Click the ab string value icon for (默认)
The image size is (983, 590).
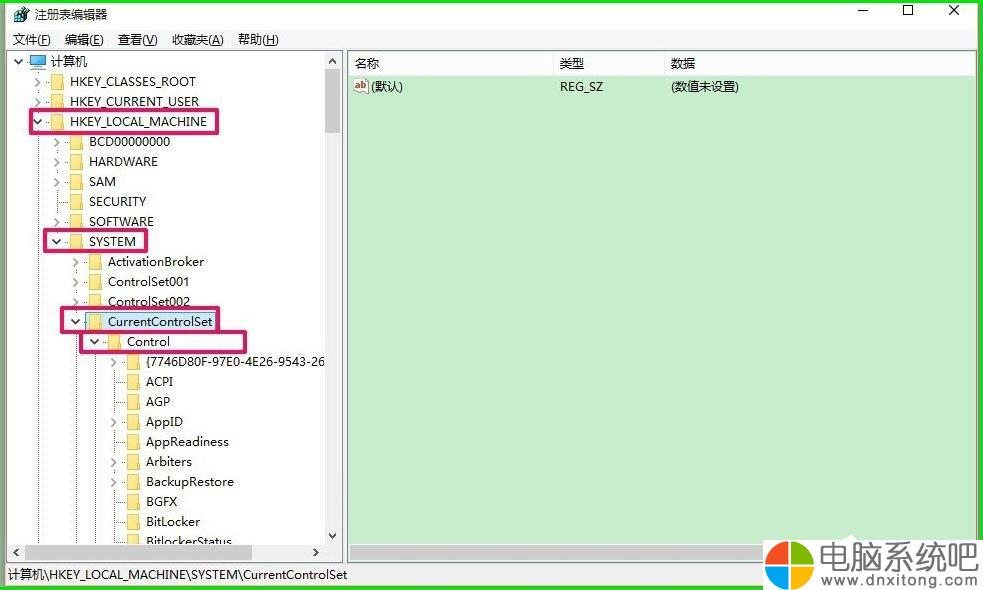[x=360, y=86]
